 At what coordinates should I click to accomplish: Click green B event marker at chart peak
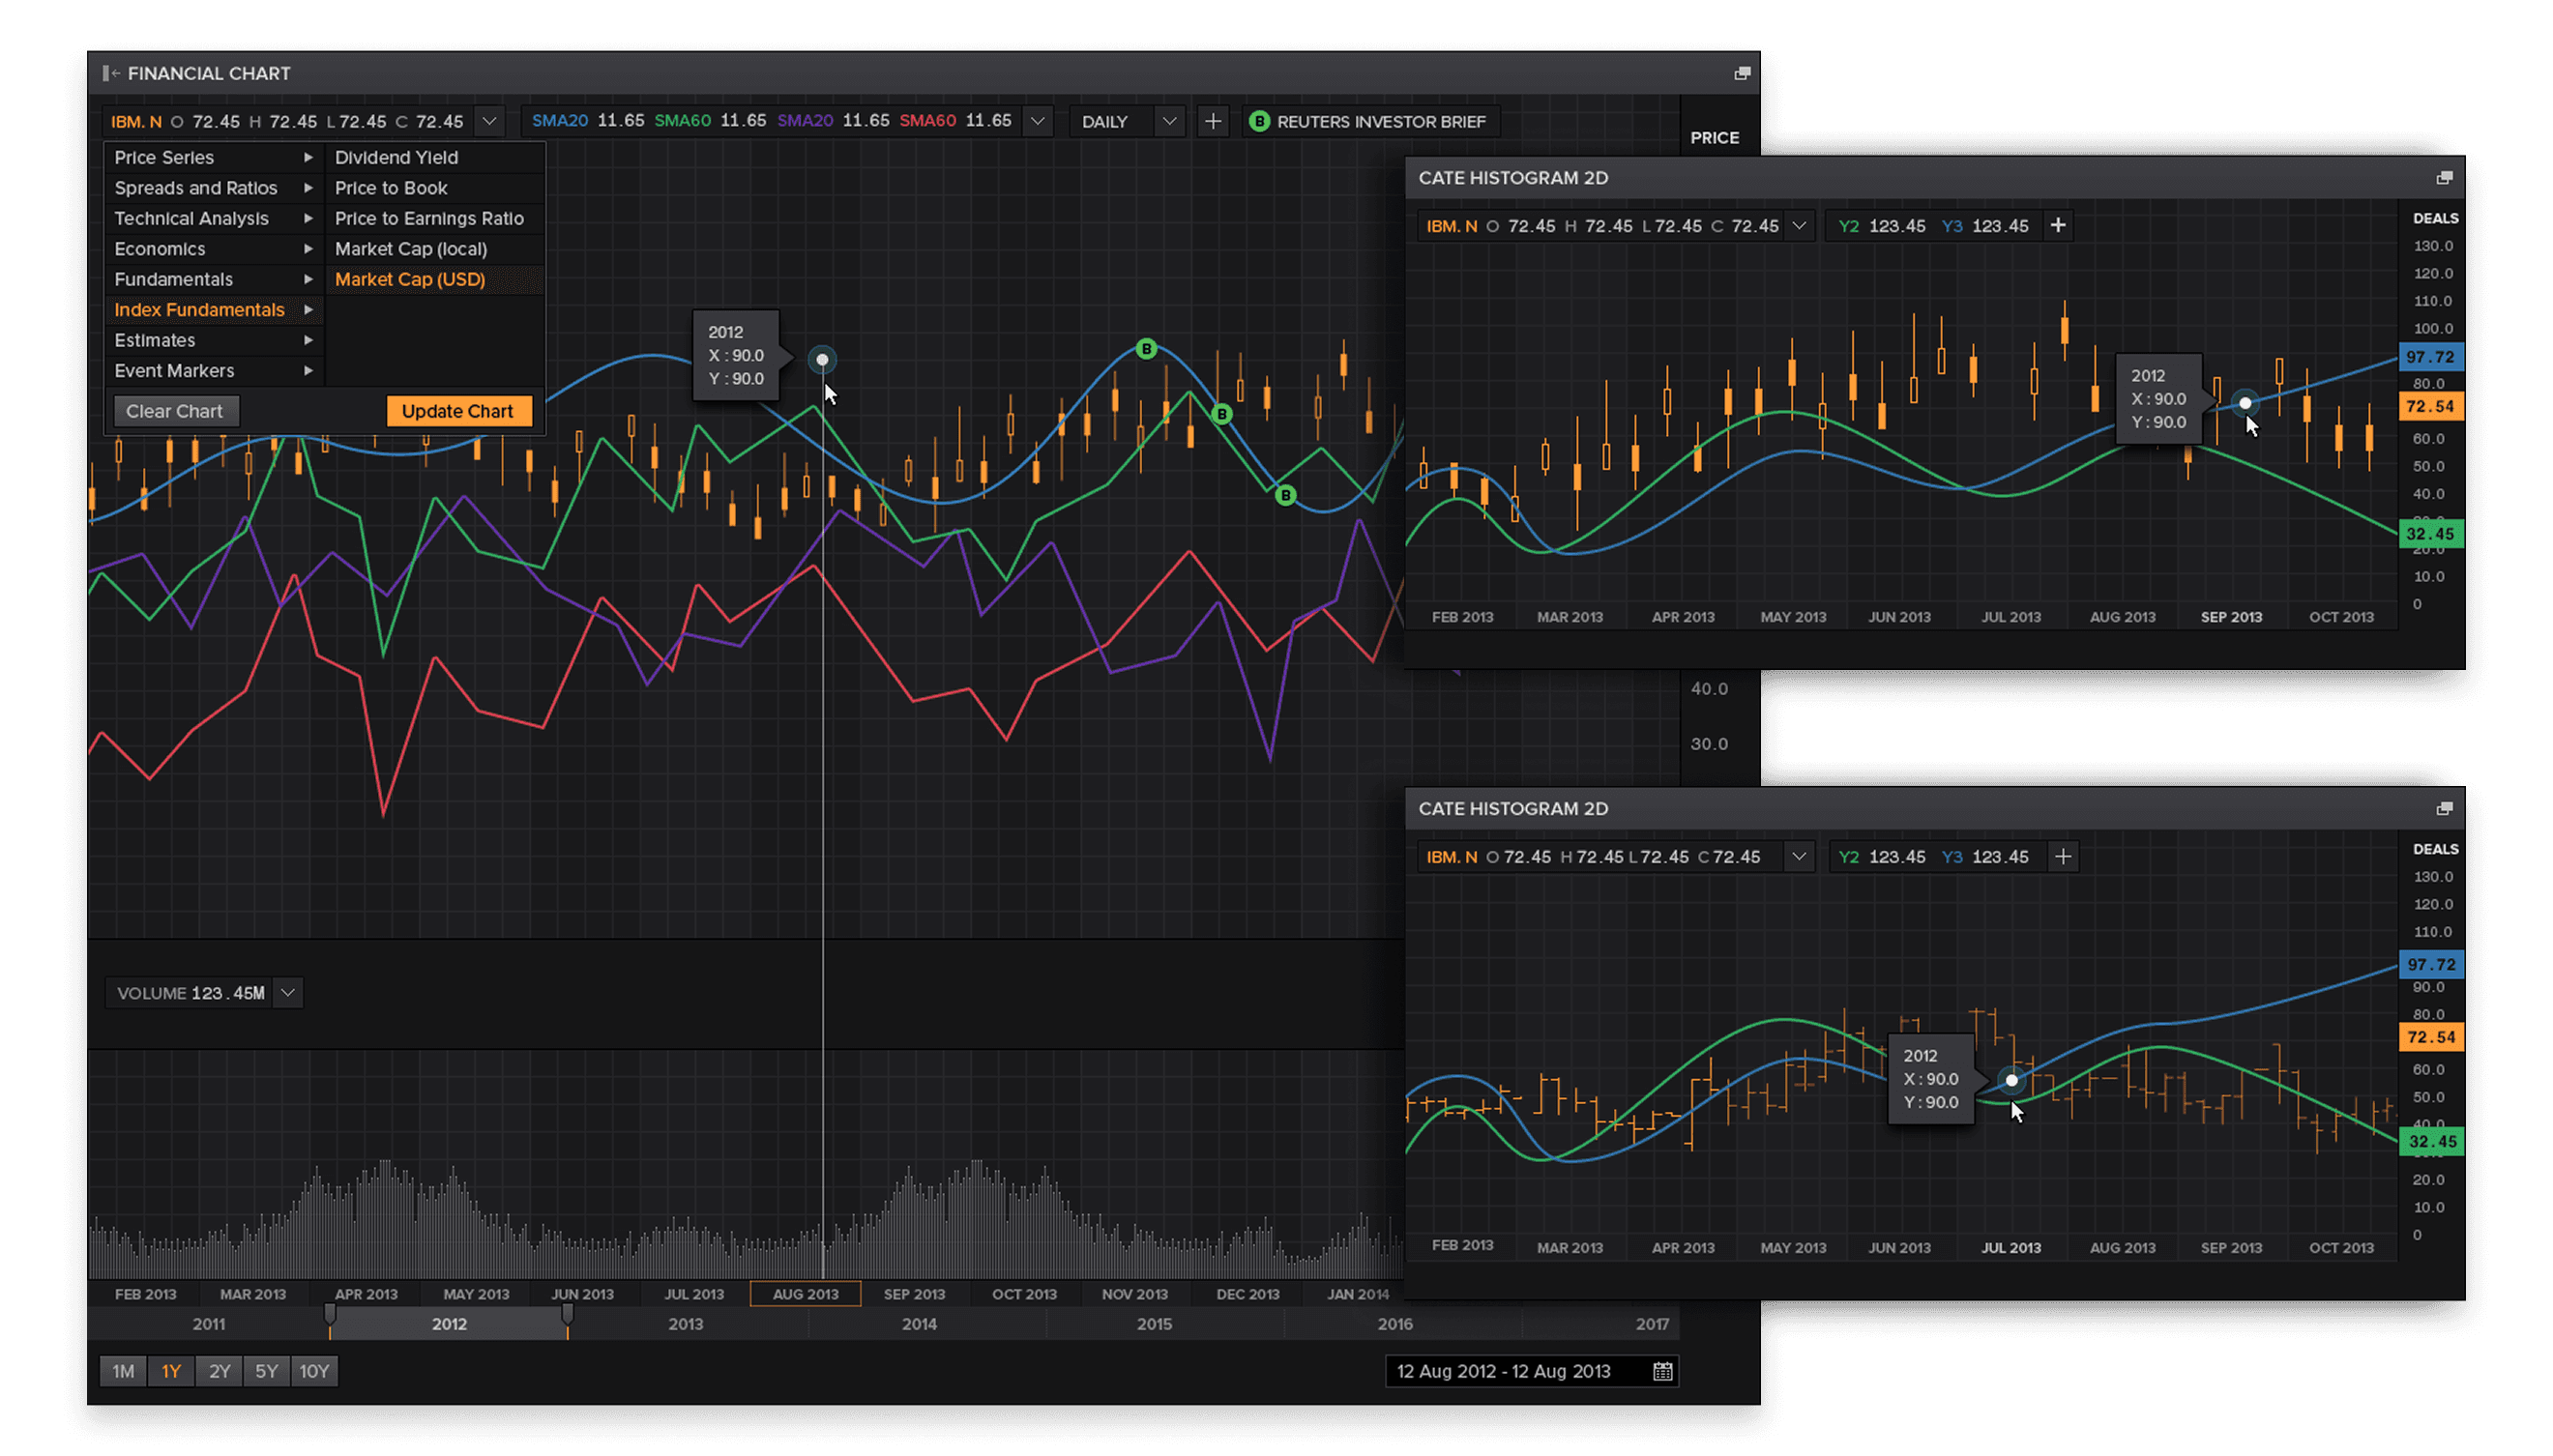tap(1146, 348)
